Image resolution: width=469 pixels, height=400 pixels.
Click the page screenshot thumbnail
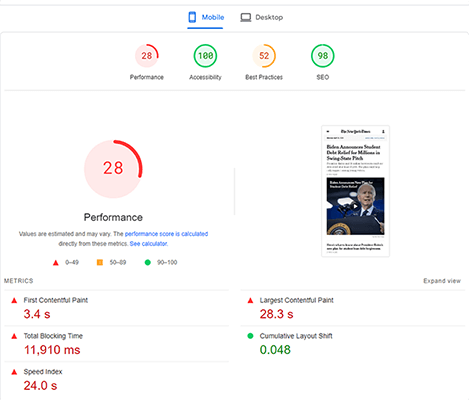[355, 191]
